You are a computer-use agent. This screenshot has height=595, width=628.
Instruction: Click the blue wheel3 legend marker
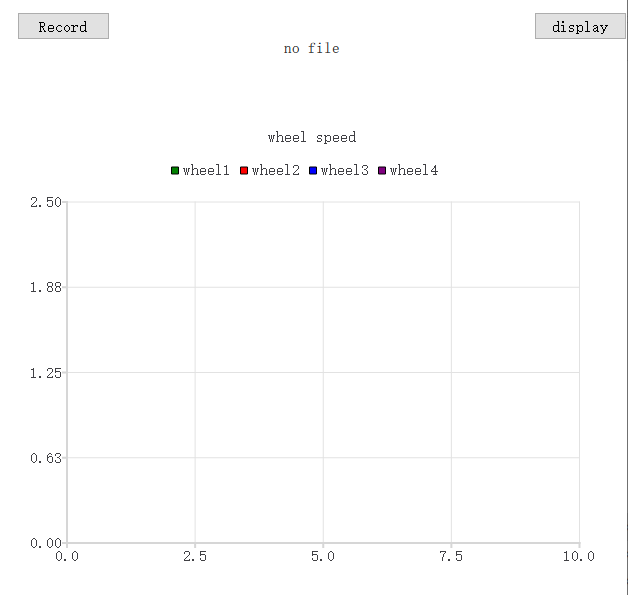(x=313, y=171)
